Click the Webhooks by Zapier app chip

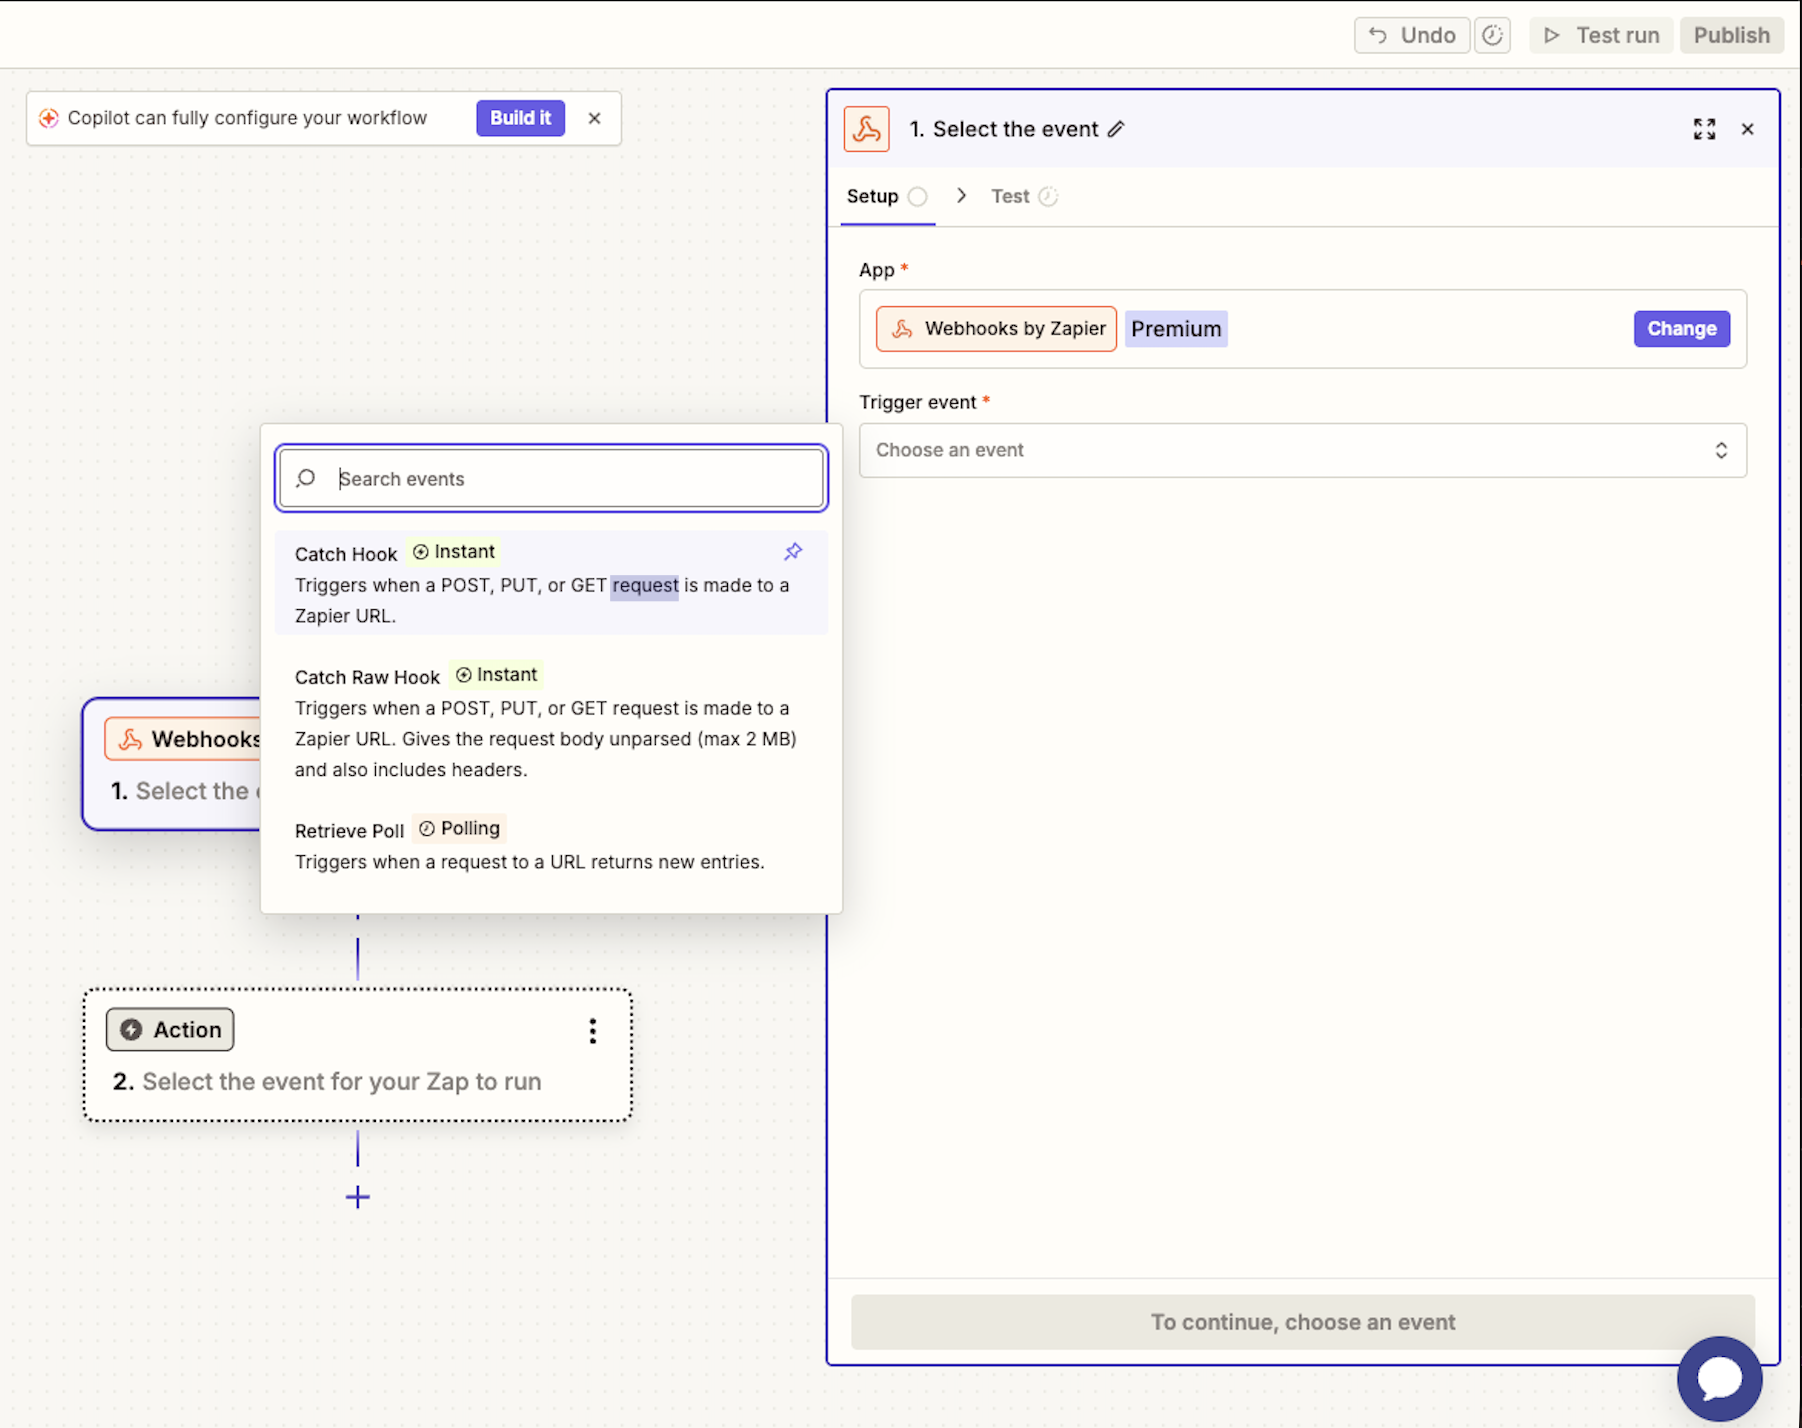[996, 329]
